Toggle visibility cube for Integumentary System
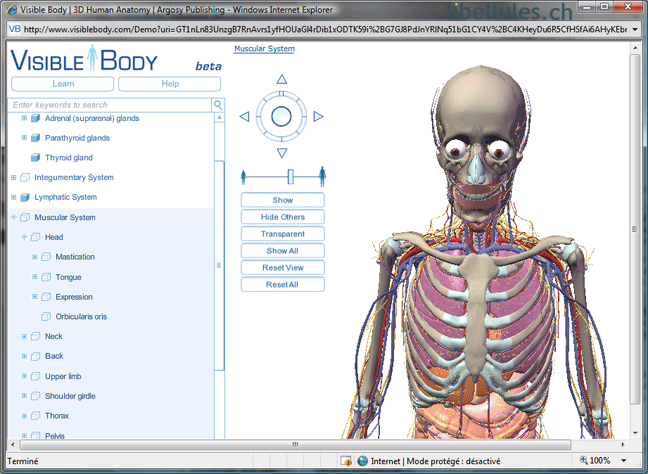Screen dimensions: 648x474 click(25, 177)
